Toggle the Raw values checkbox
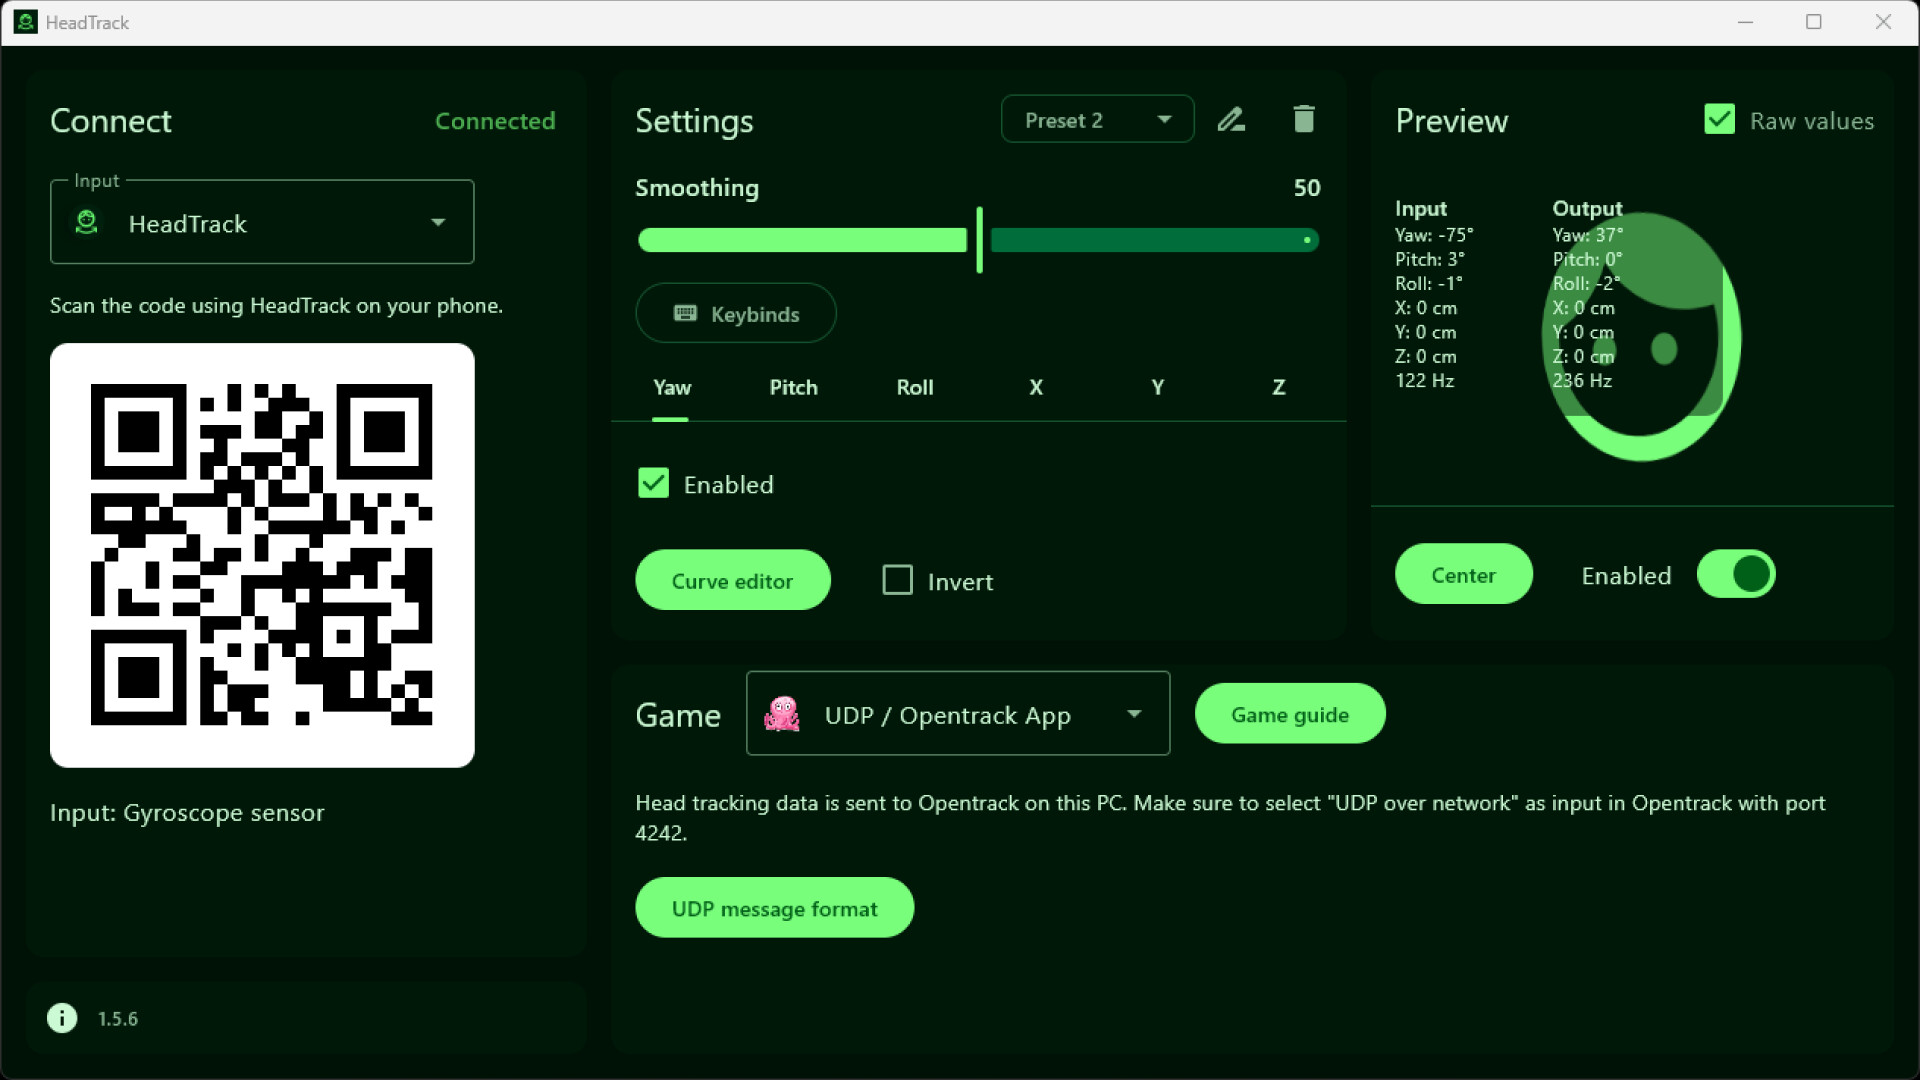The height and width of the screenshot is (1080, 1920). (x=1719, y=120)
